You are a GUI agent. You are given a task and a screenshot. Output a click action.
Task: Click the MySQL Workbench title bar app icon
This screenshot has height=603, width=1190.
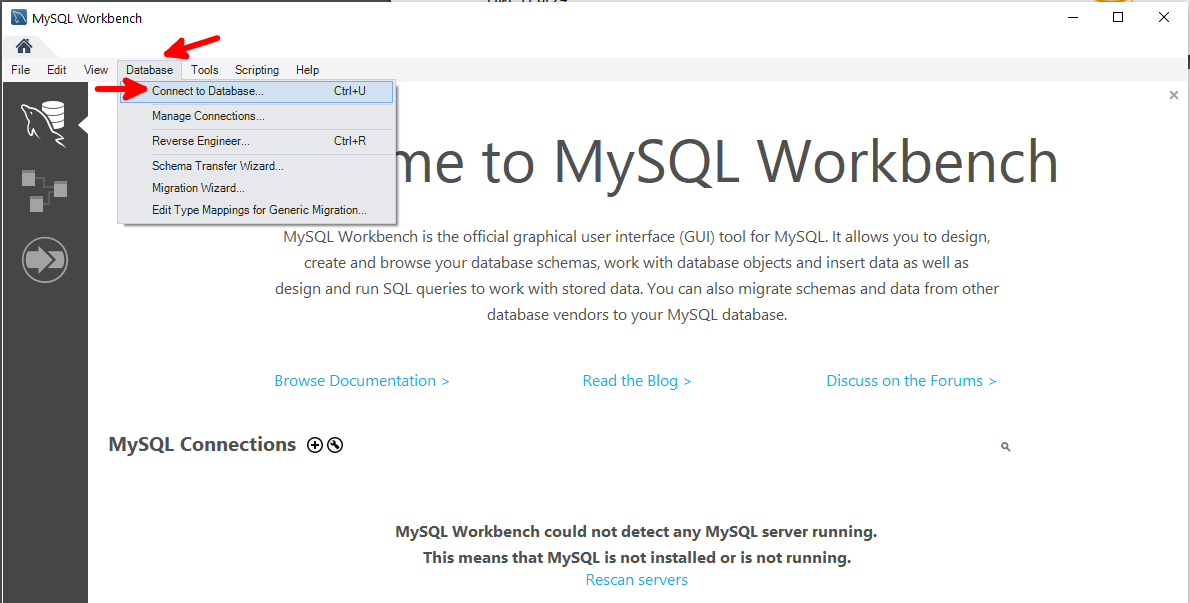click(x=19, y=17)
